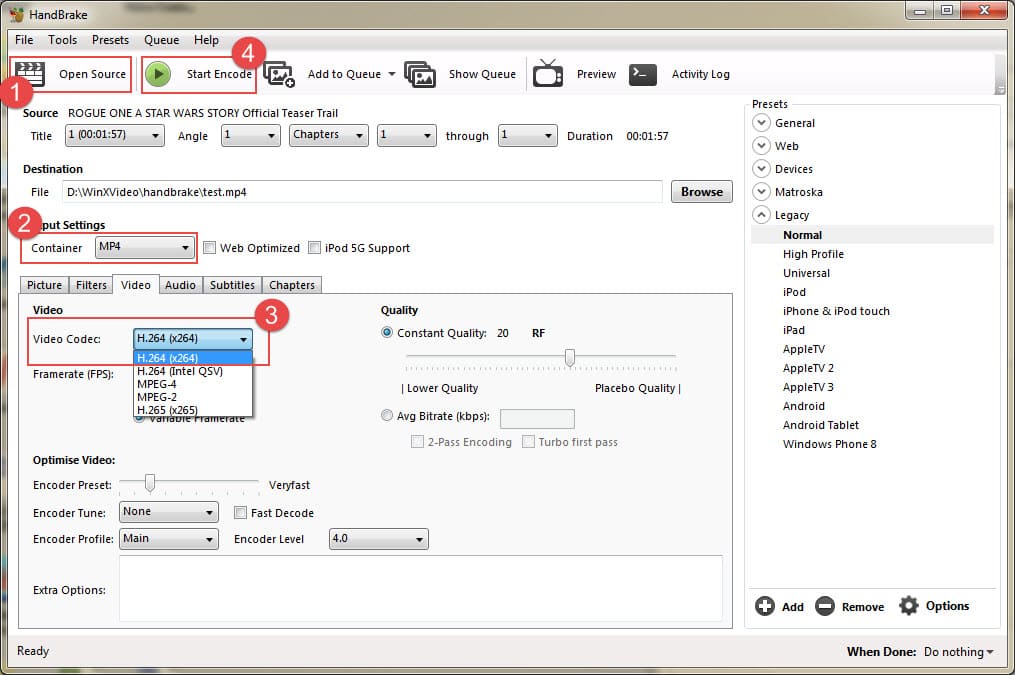Open the Tools menu
The image size is (1015, 675).
point(62,40)
